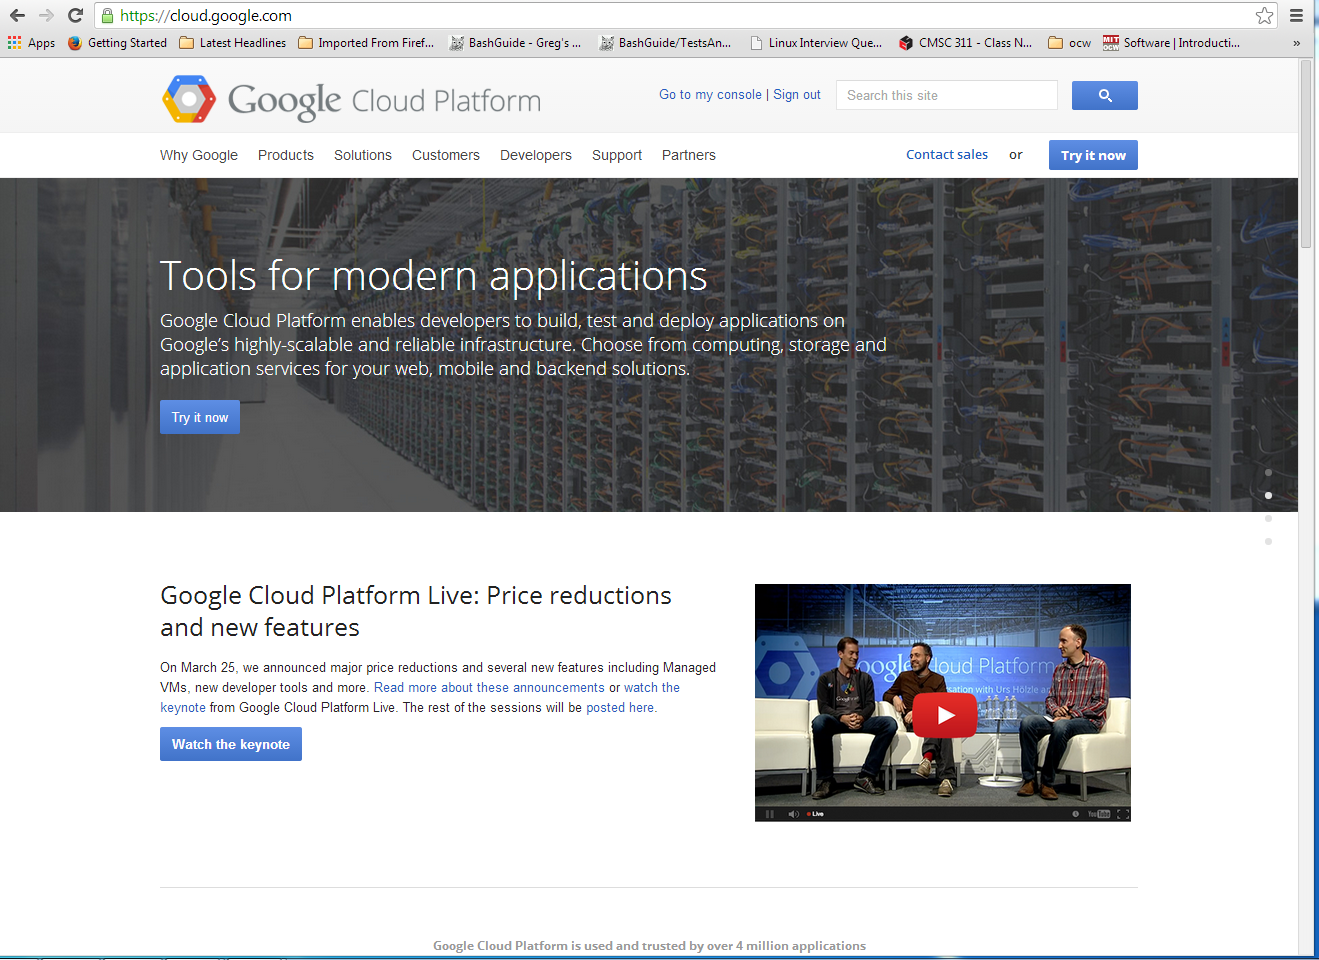Screen dimensions: 1319x960
Task: Go back with the browser back arrow
Action: [x=17, y=15]
